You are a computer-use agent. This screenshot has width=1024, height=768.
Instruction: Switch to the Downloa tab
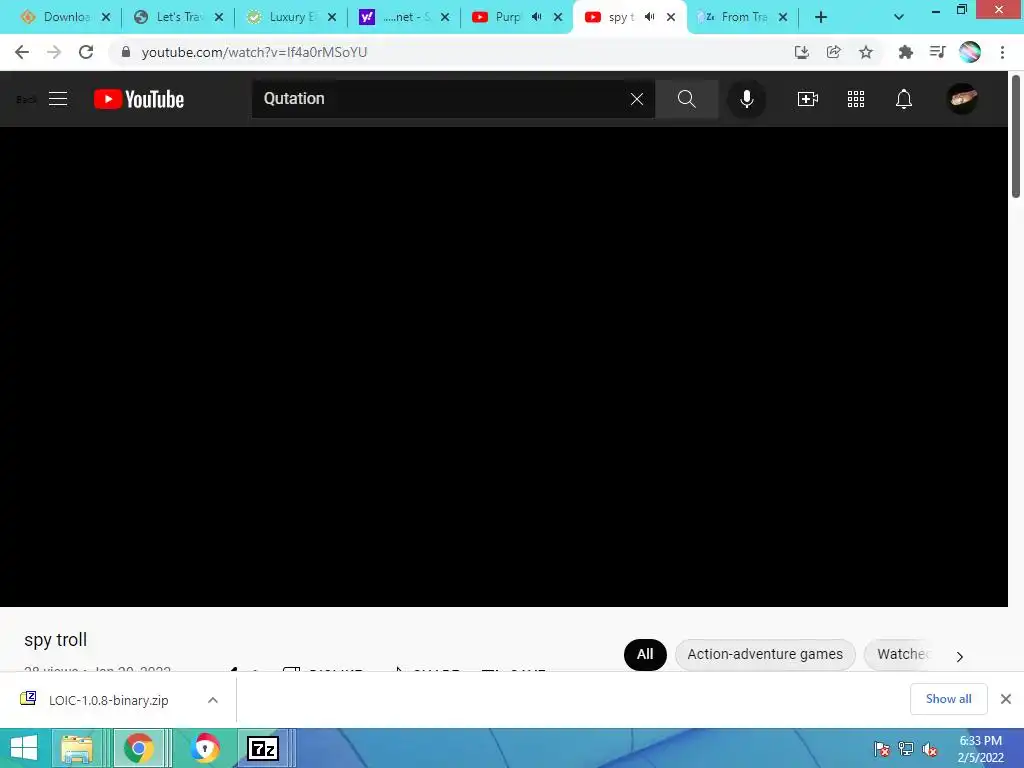click(x=64, y=17)
